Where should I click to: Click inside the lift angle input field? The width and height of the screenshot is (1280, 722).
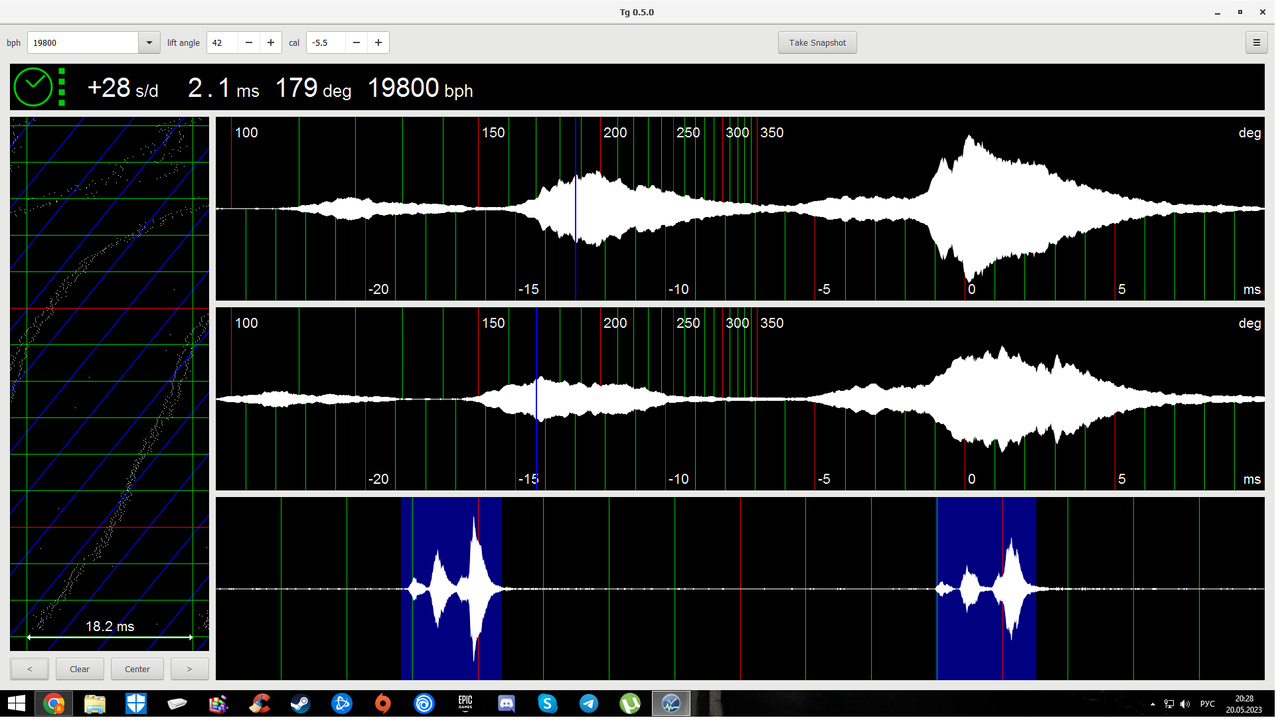(x=222, y=43)
